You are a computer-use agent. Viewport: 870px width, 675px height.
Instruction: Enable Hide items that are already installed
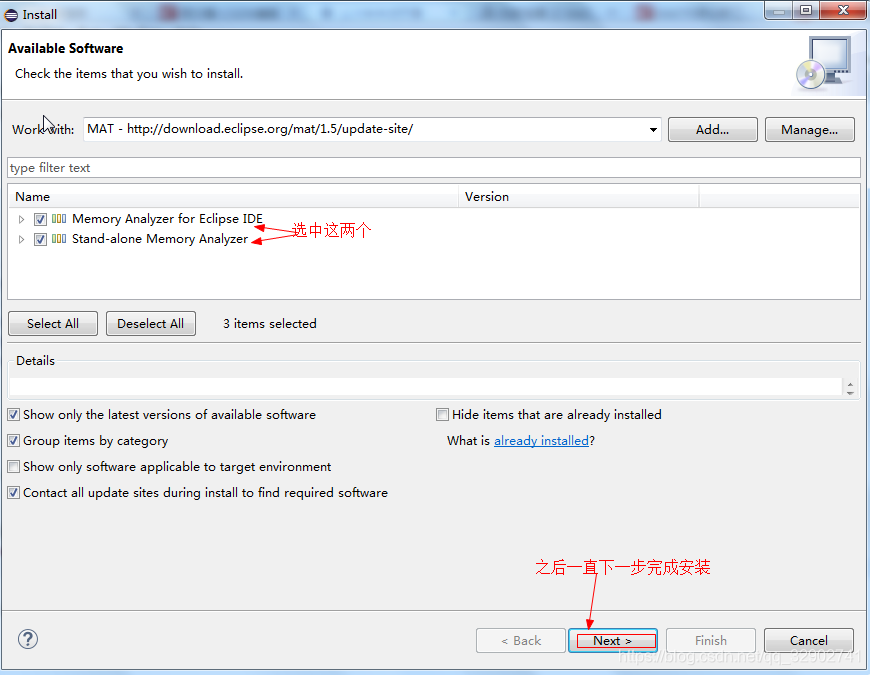tap(442, 414)
